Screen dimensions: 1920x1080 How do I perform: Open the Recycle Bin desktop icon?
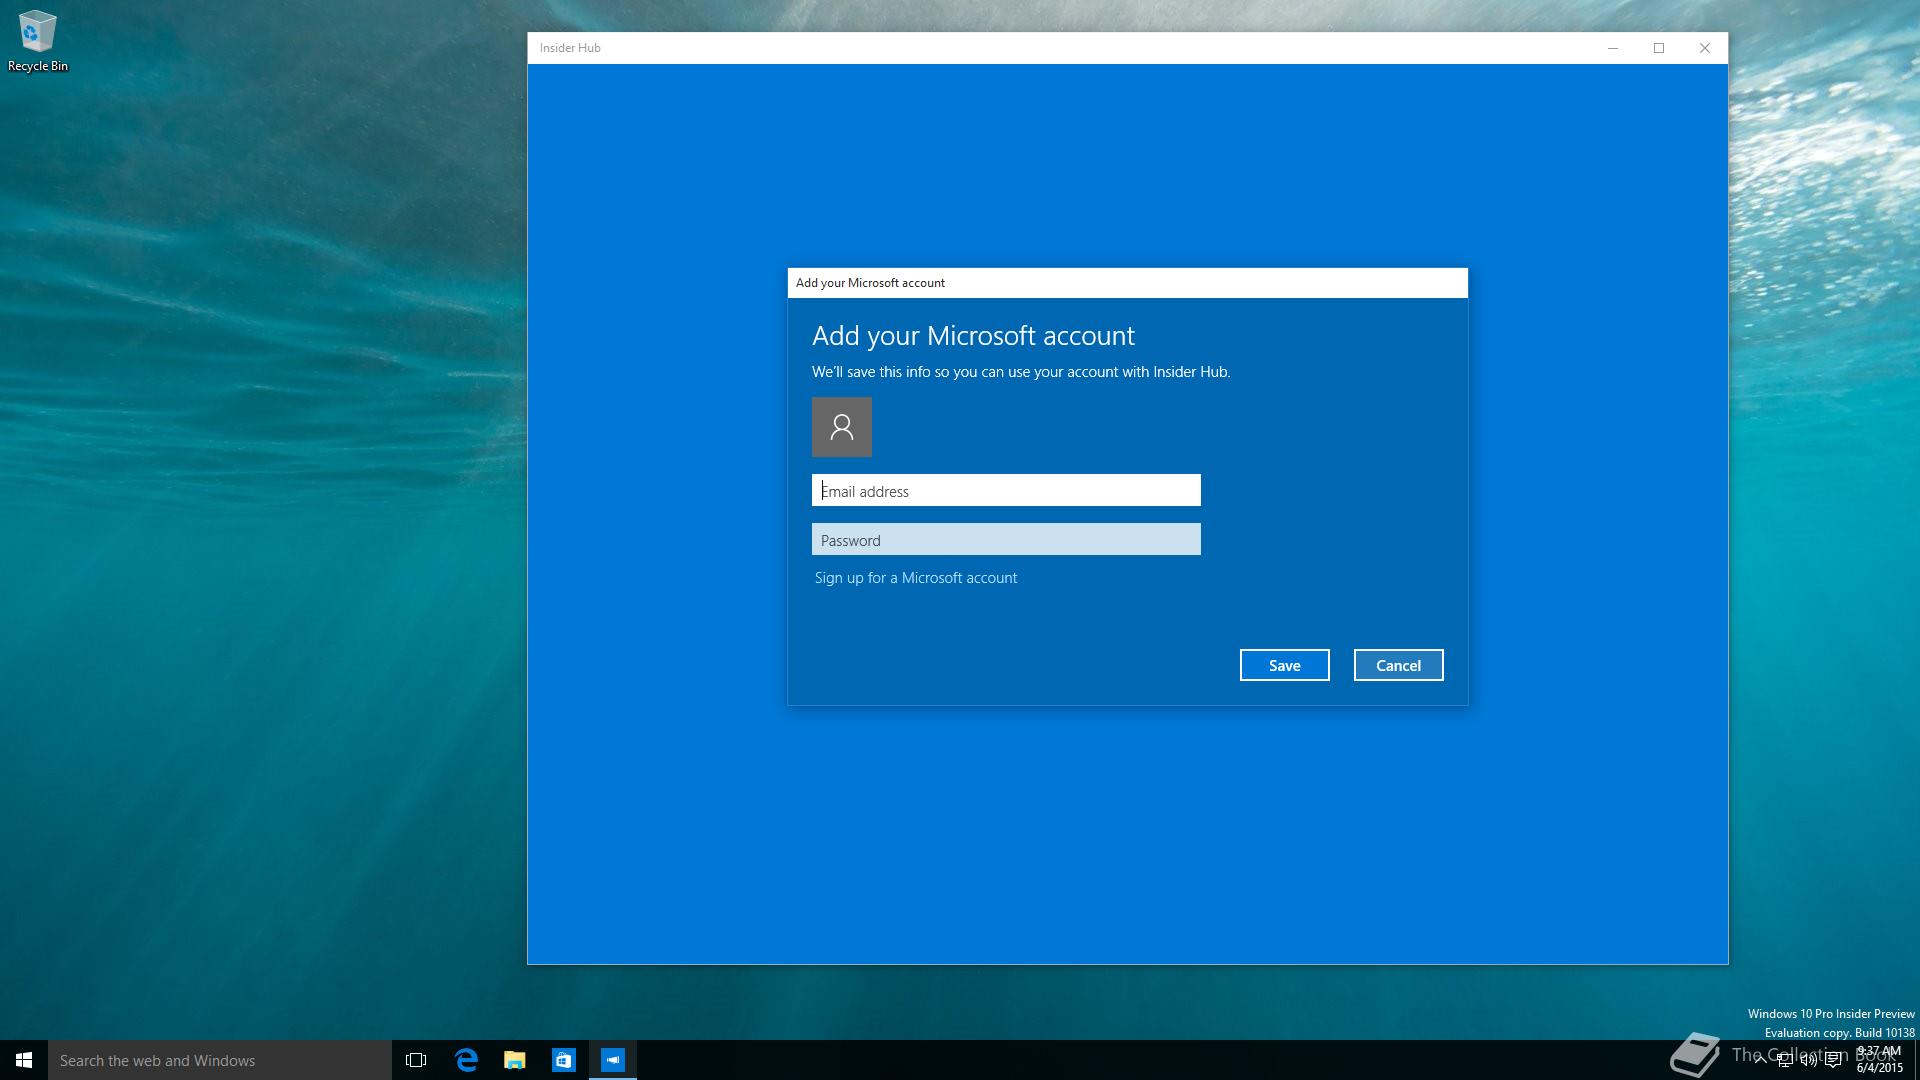(x=38, y=41)
